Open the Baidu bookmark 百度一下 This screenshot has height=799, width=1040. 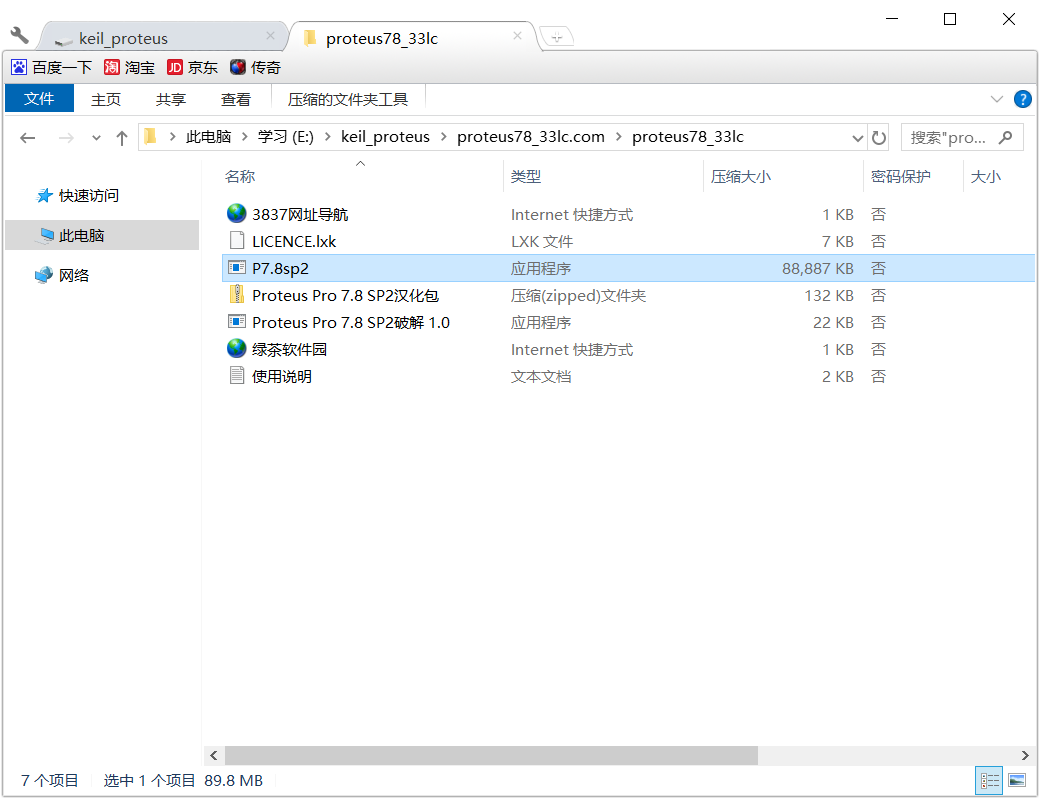pos(51,68)
